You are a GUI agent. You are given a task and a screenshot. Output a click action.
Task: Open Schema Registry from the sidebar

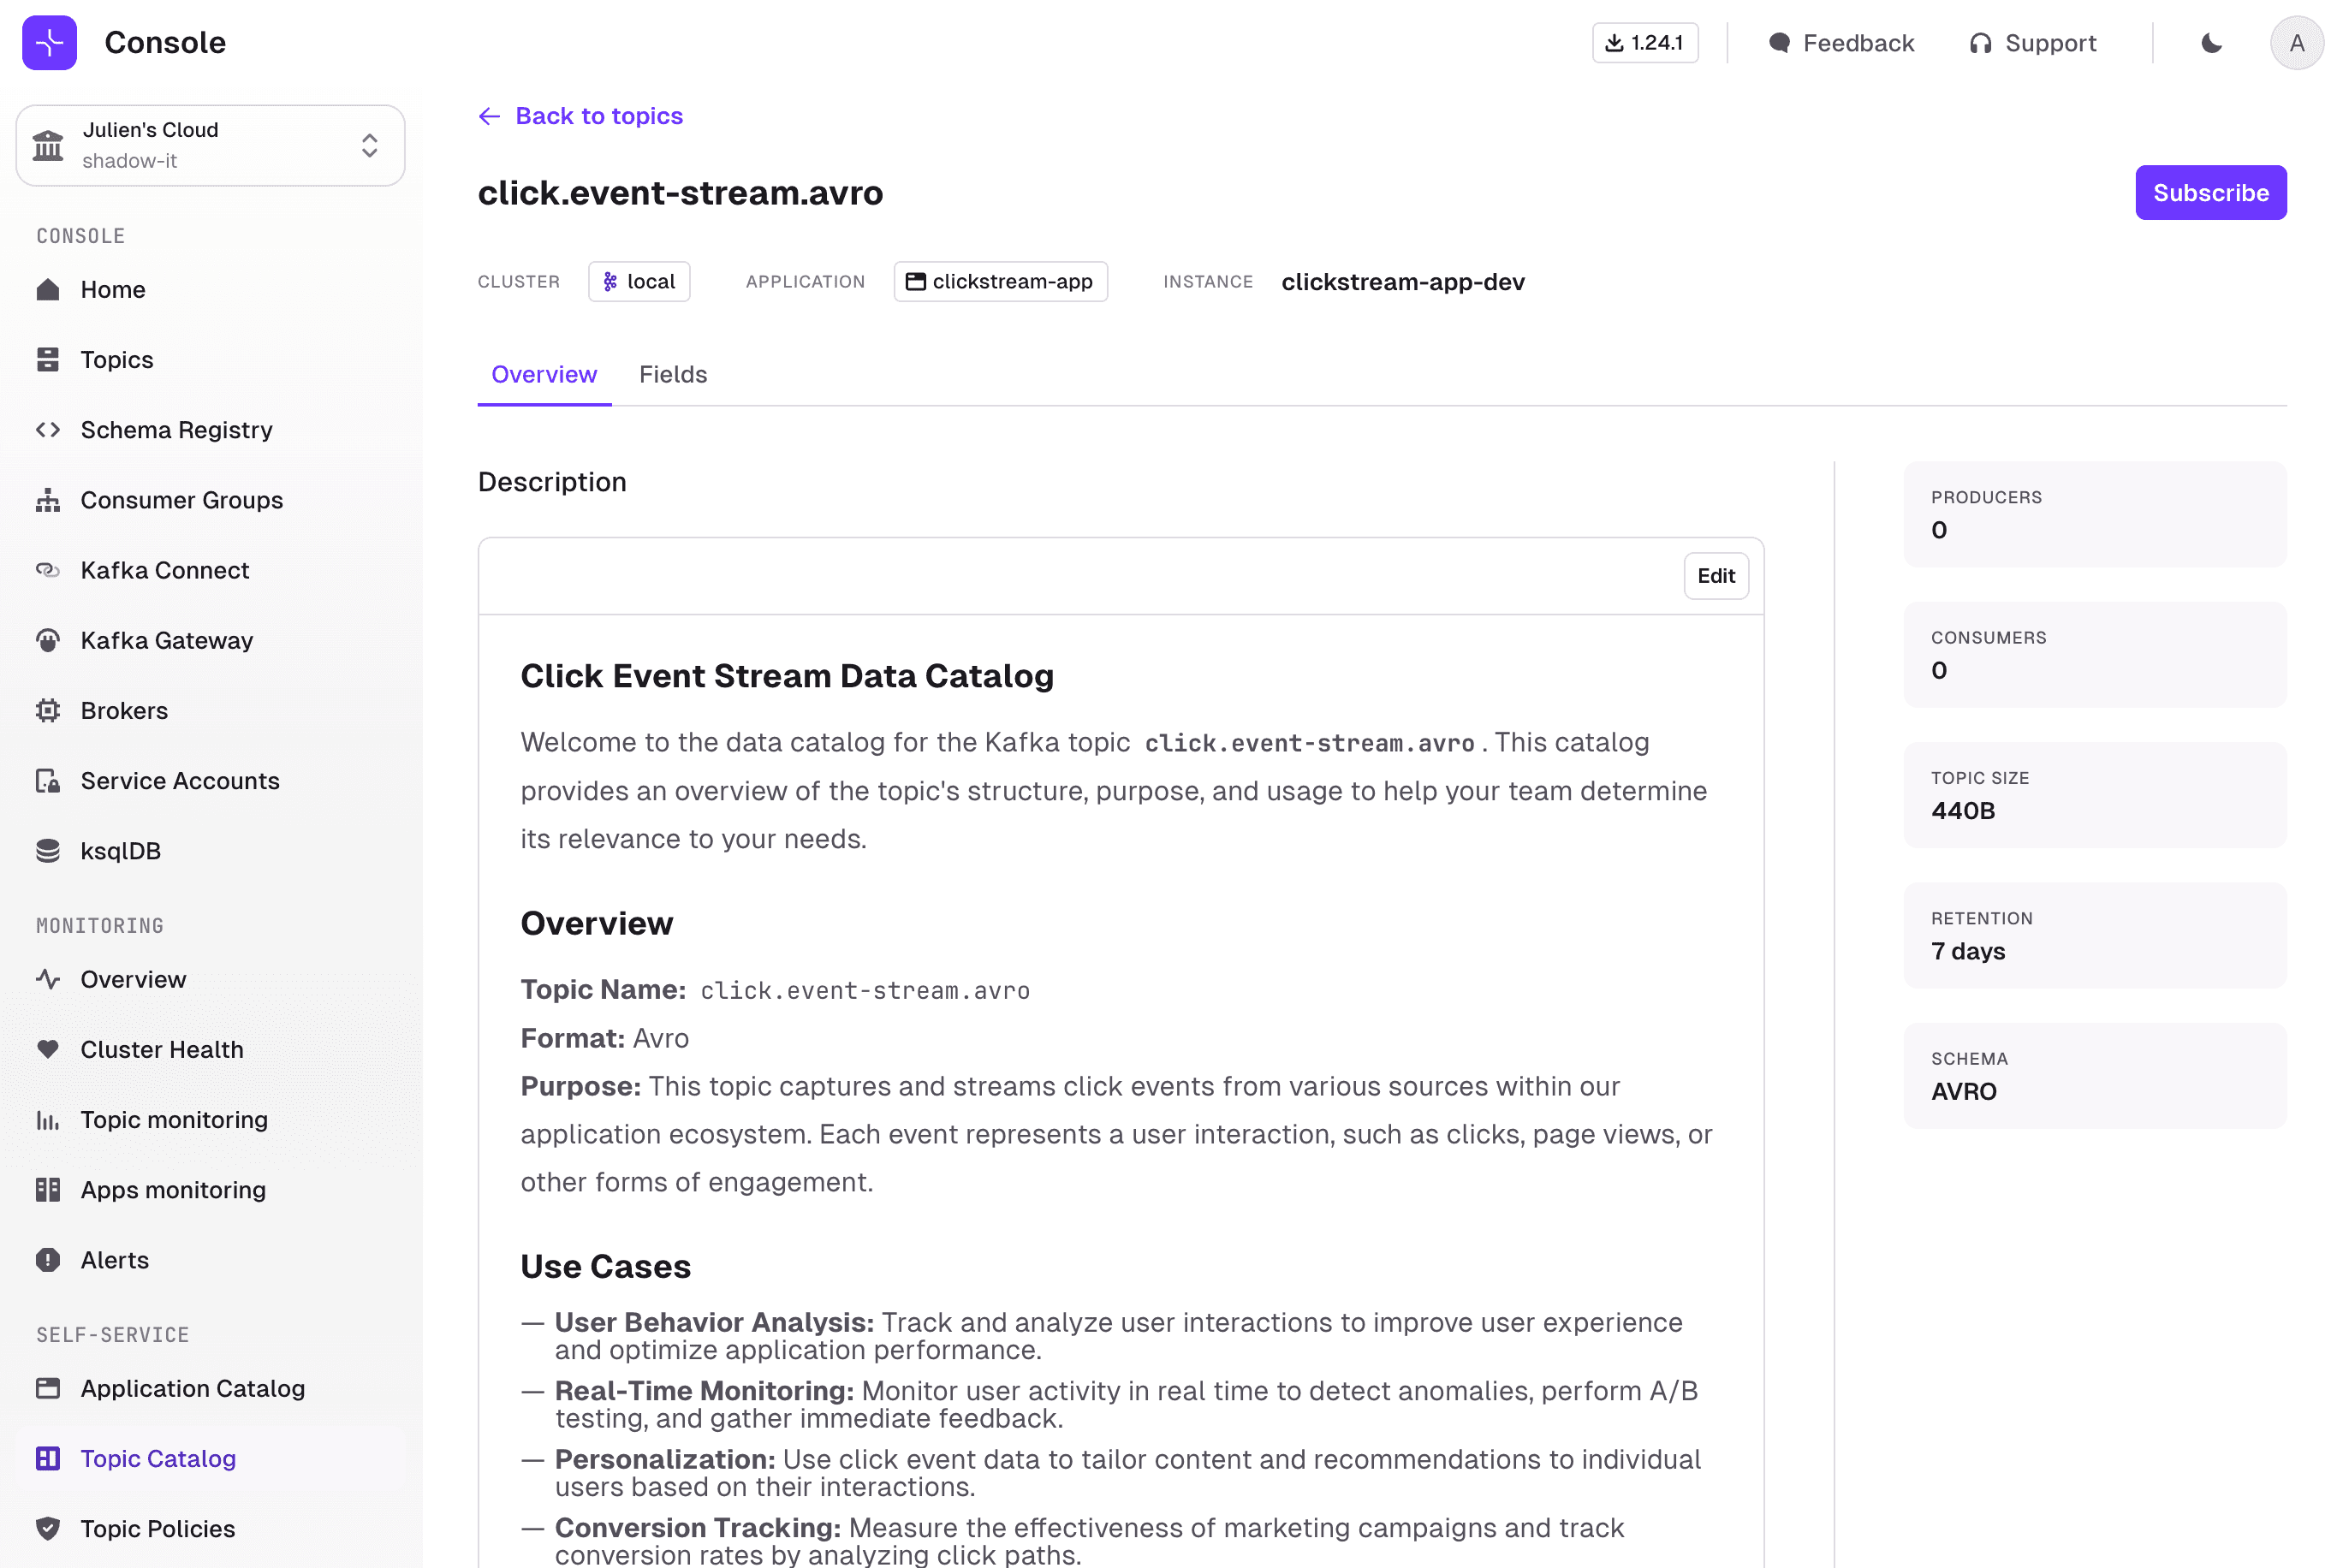[176, 430]
